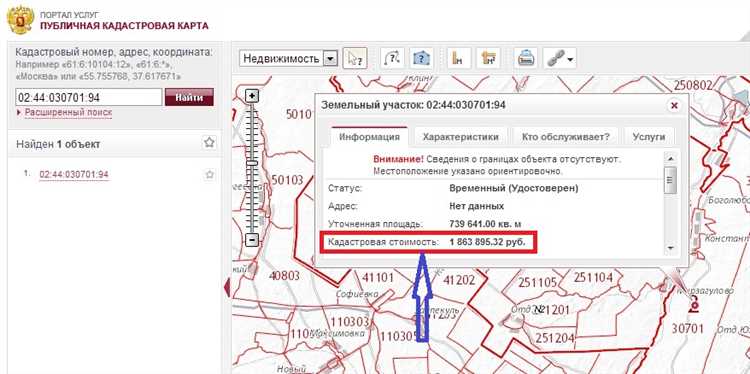Click the map zoom slider handle

point(252,163)
